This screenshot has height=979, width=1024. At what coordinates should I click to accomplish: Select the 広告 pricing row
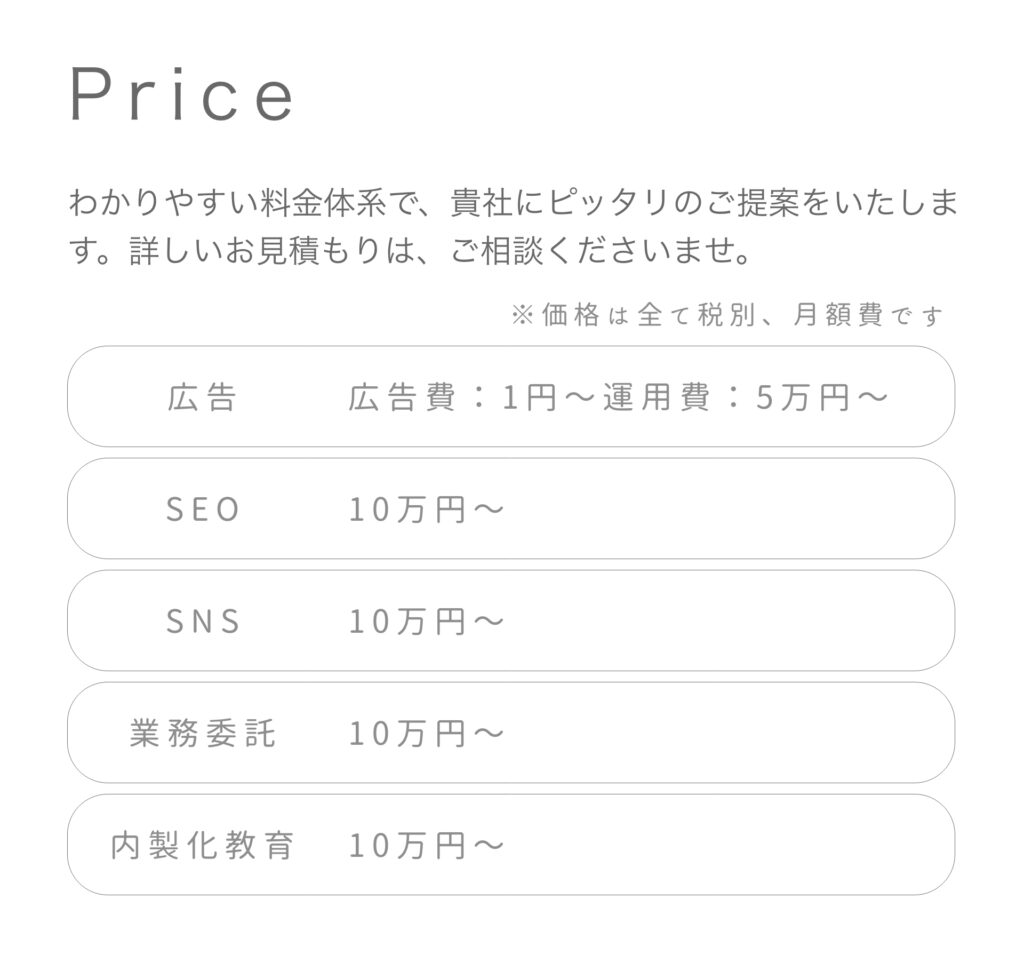pyautogui.click(x=511, y=396)
